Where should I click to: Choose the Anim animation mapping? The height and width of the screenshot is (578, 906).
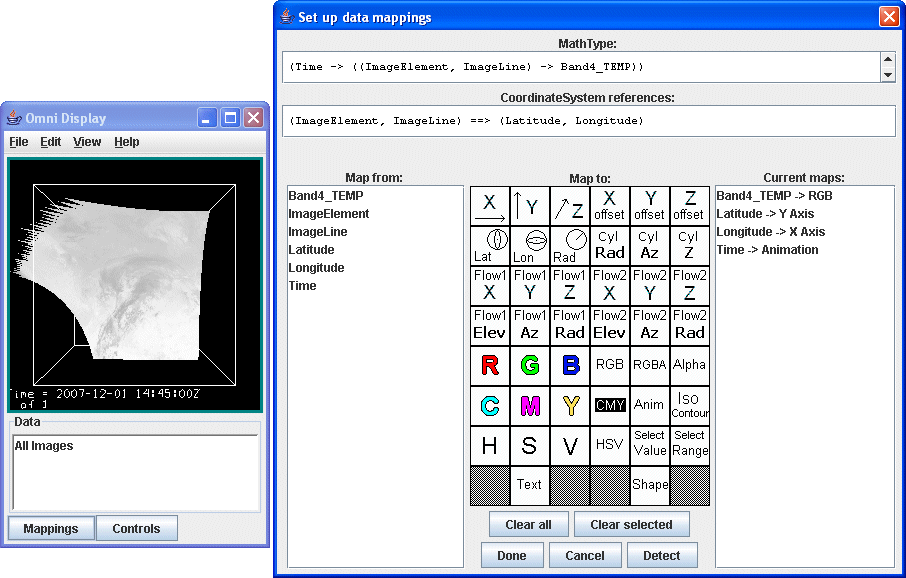[649, 405]
